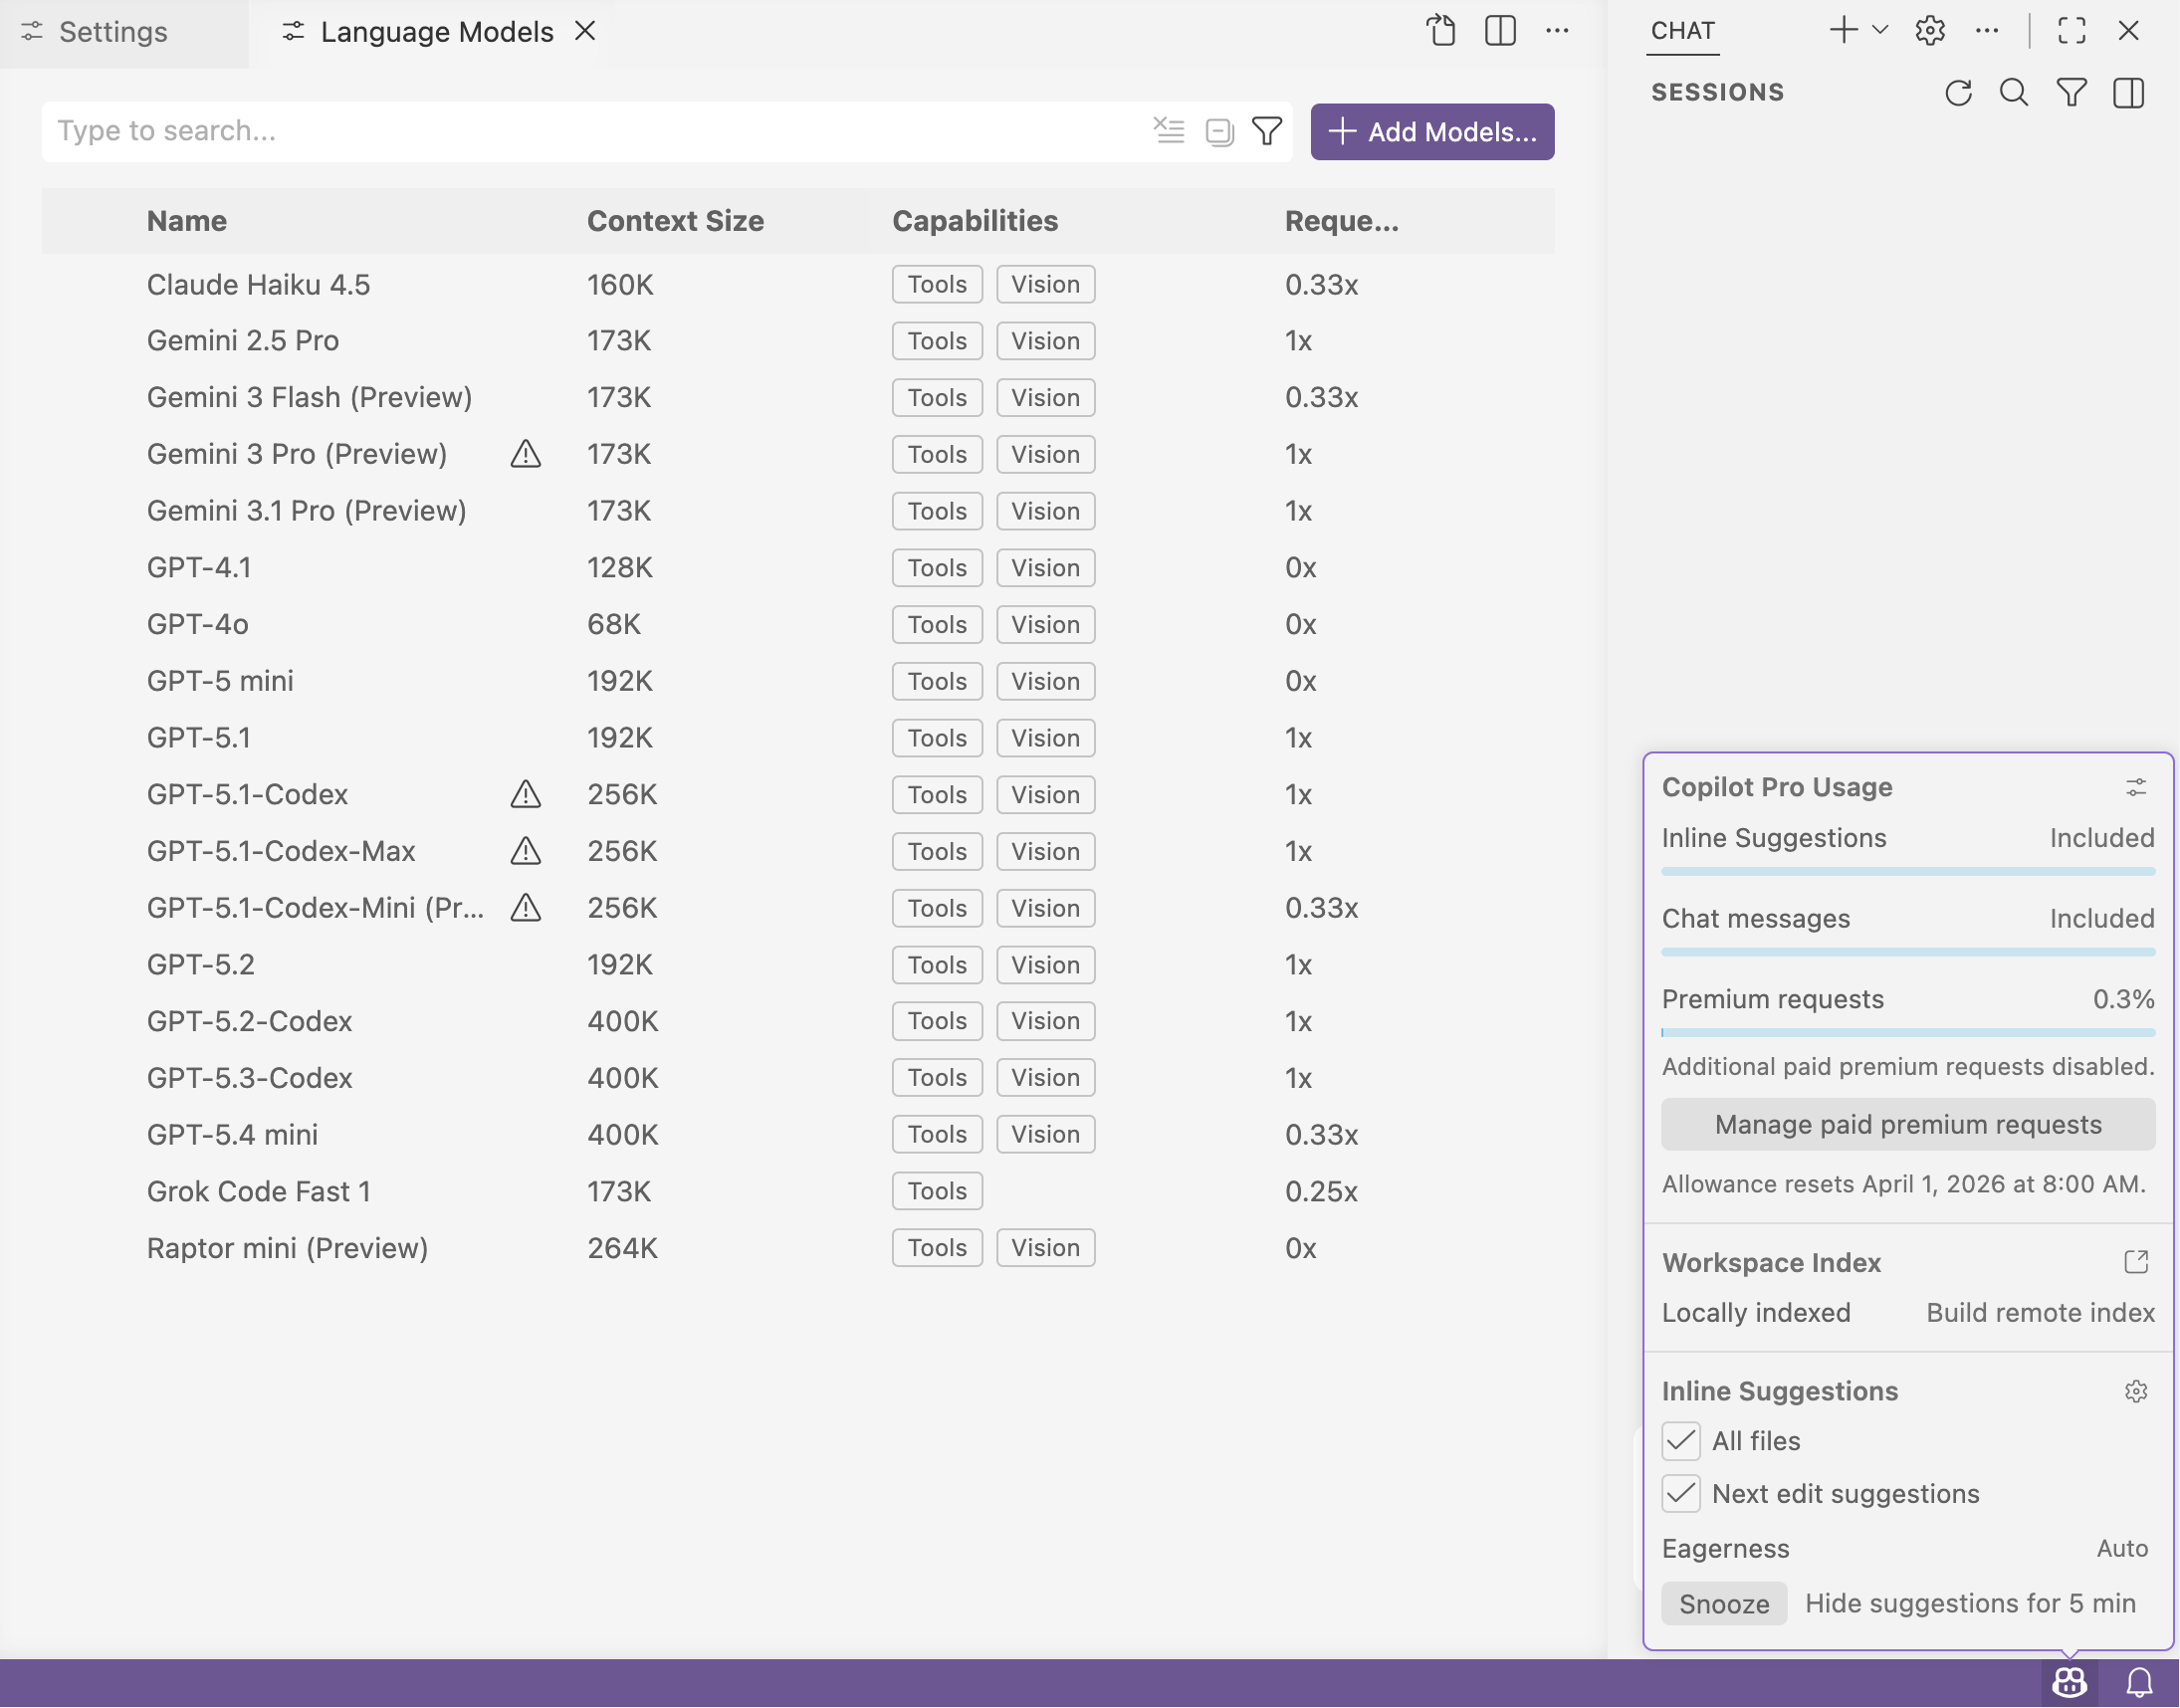Toggle the sessions side layout icon
The height and width of the screenshot is (1708, 2180).
point(2129,93)
